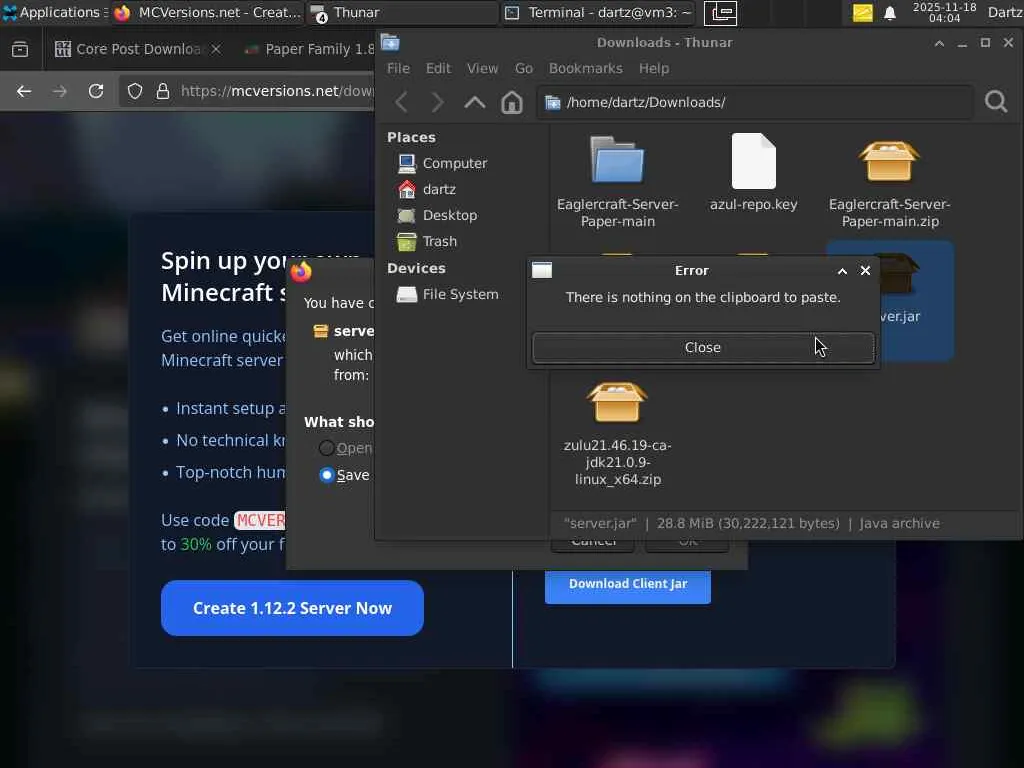Click the Firefox URL address bar
The width and height of the screenshot is (1024, 768).
pyautogui.click(x=247, y=91)
